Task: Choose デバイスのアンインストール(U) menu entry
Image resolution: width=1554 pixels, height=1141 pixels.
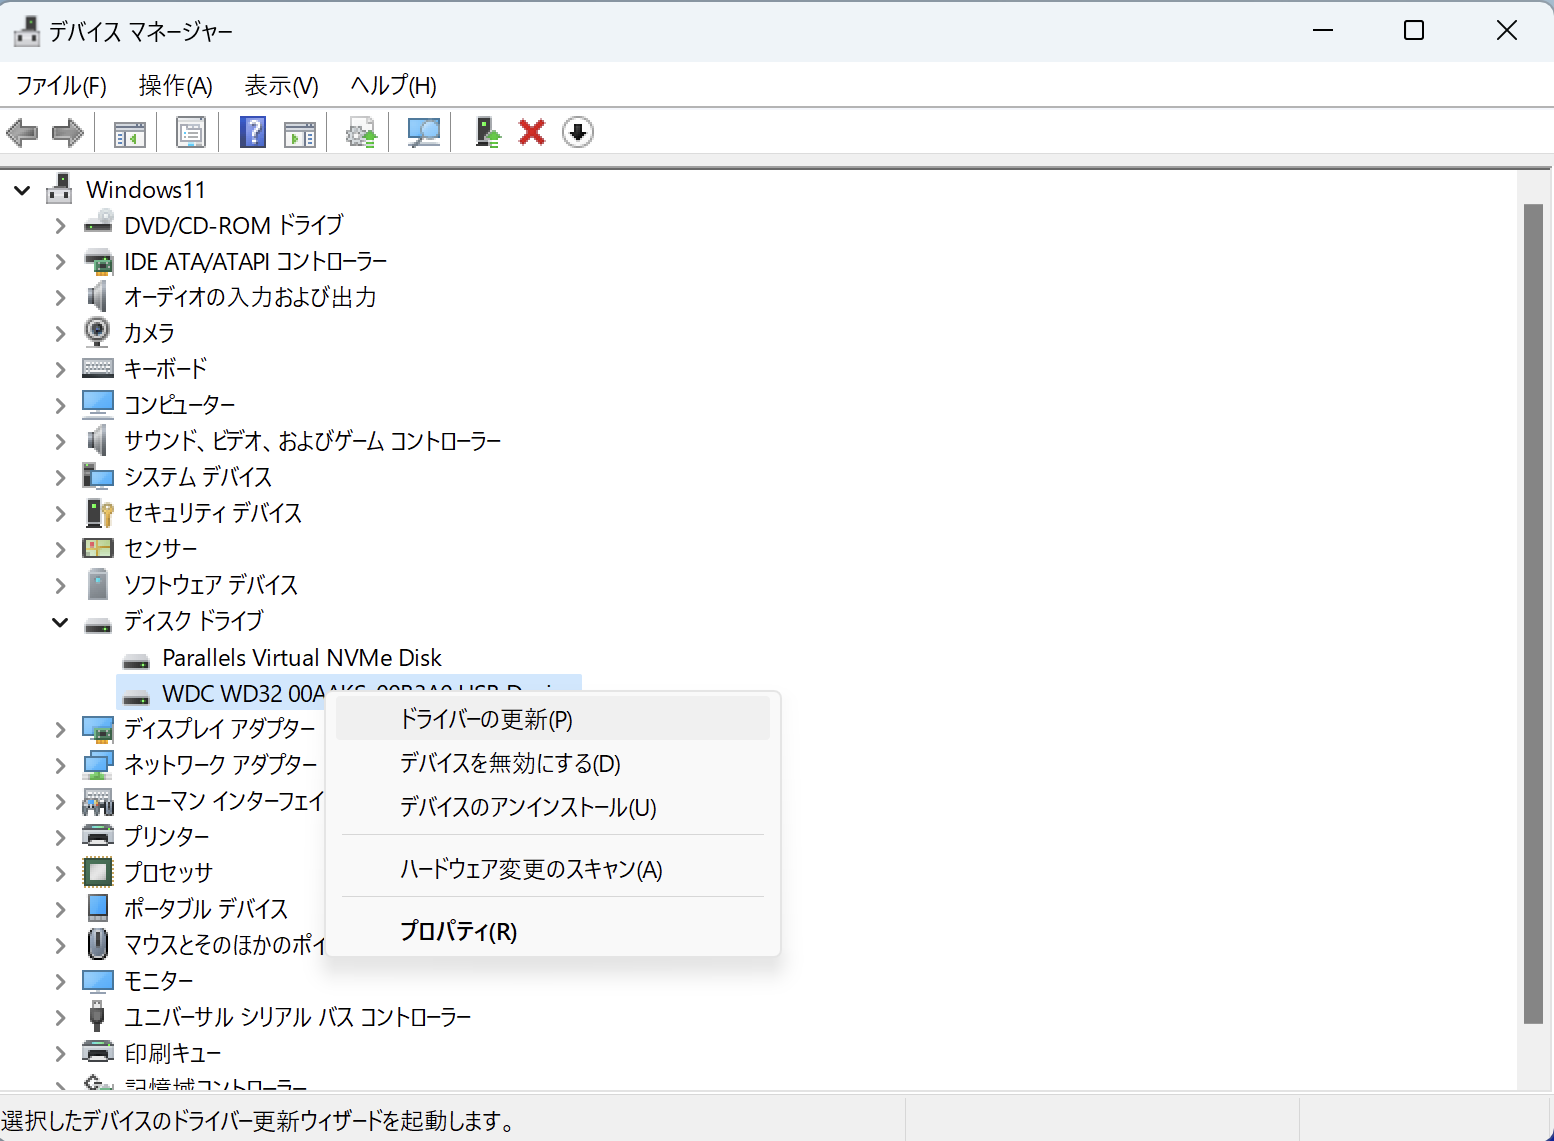Action: [x=528, y=807]
